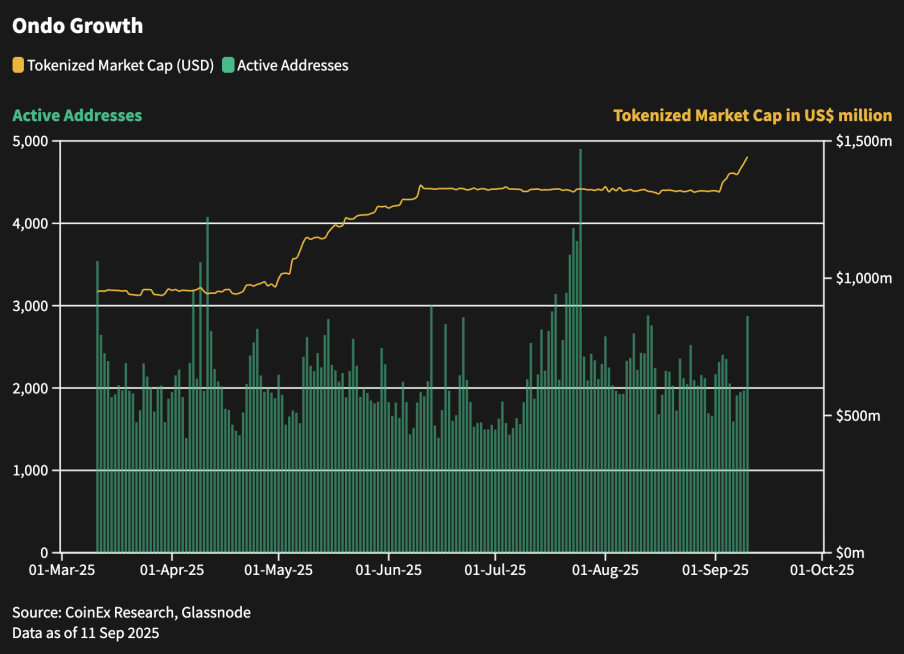
Task: Click the 01-May-25 date on the x-axis
Action: click(x=279, y=570)
